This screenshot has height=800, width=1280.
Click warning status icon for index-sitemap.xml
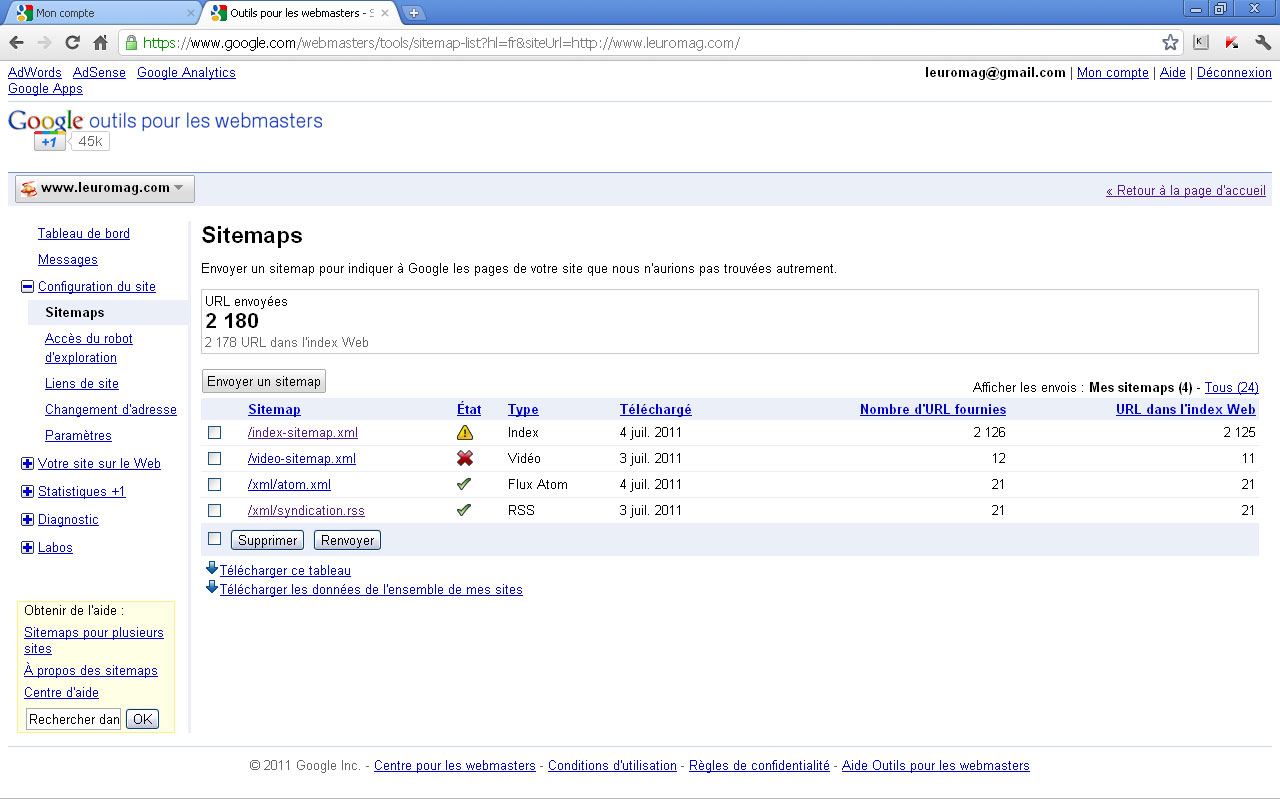(x=465, y=433)
